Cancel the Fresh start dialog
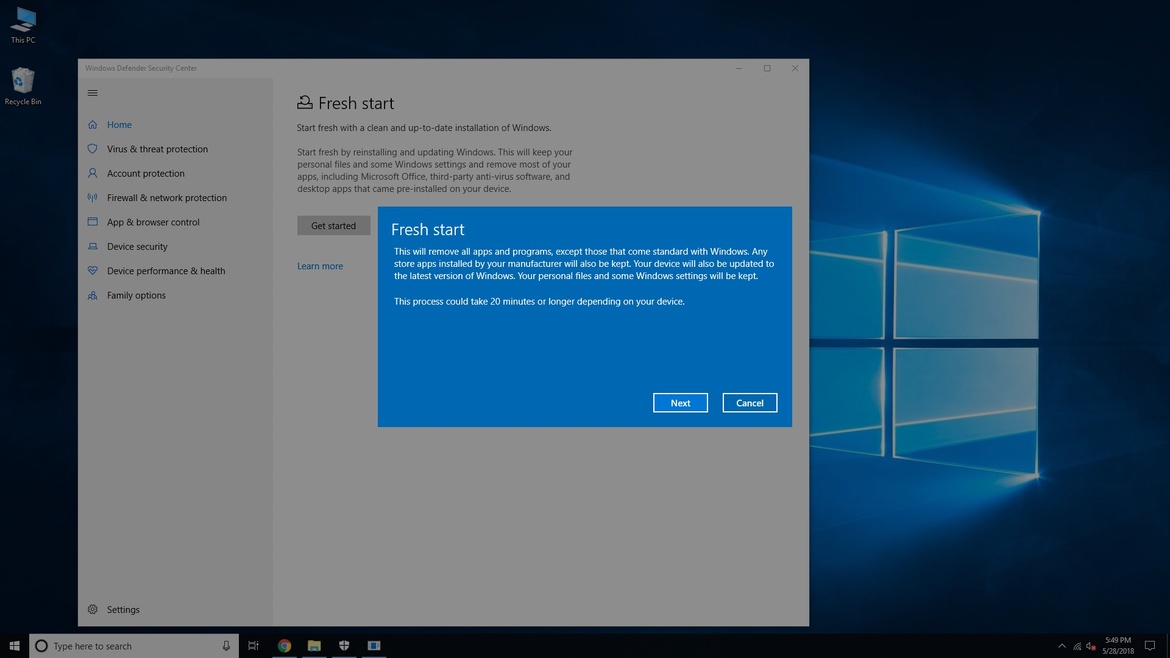1170x658 pixels. point(749,403)
